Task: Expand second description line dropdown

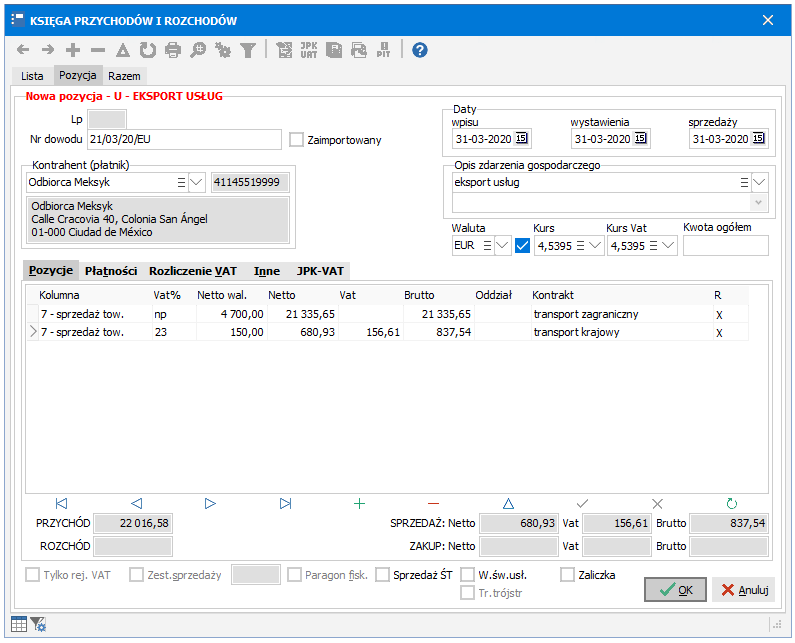Action: click(x=758, y=203)
